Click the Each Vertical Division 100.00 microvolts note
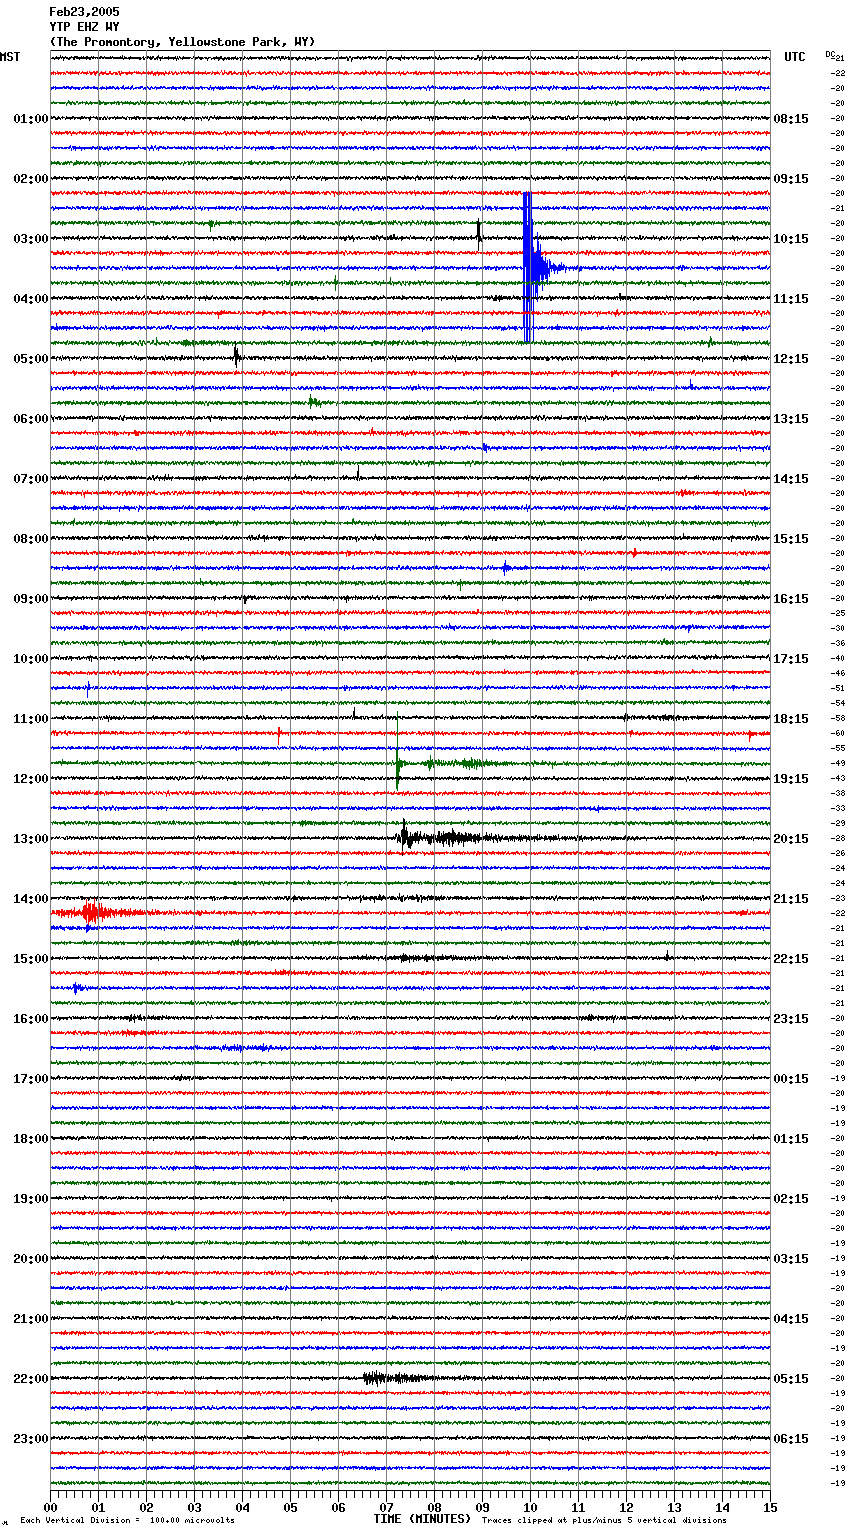This screenshot has width=850, height=1534. [x=128, y=1520]
